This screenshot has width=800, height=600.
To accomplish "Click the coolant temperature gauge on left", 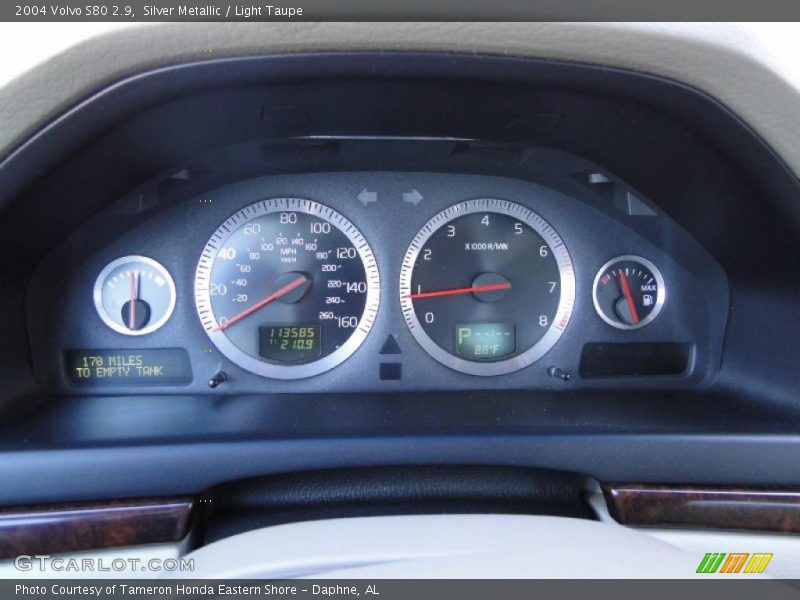I will 135,295.
